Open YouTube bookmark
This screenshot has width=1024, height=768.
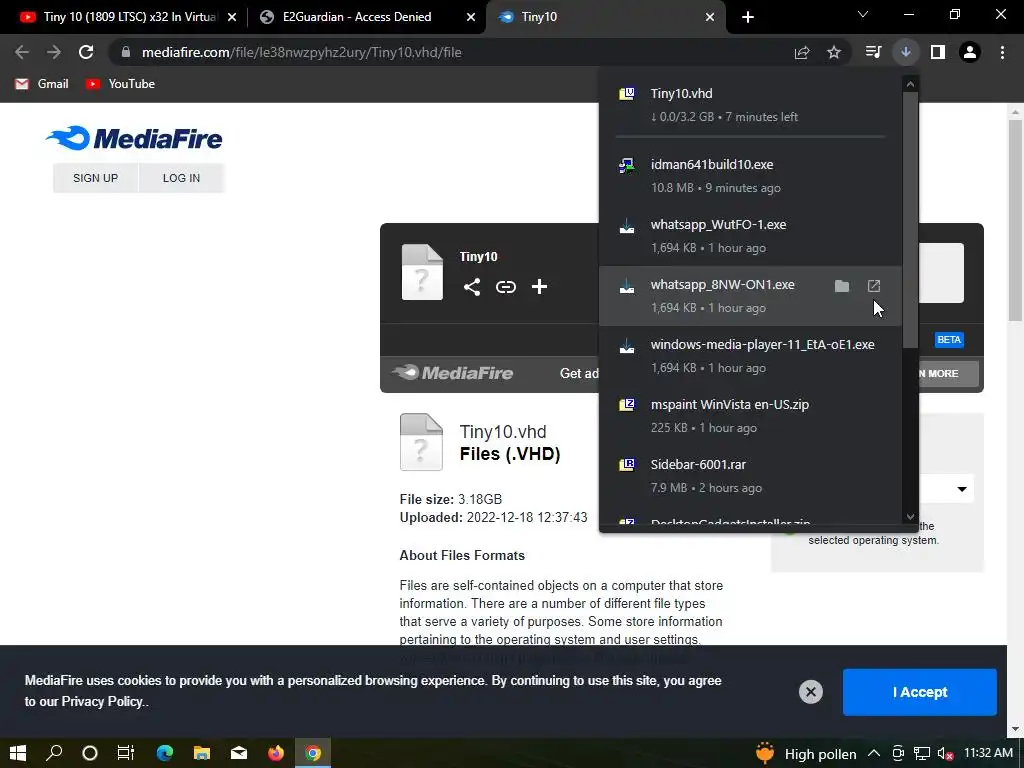point(121,84)
